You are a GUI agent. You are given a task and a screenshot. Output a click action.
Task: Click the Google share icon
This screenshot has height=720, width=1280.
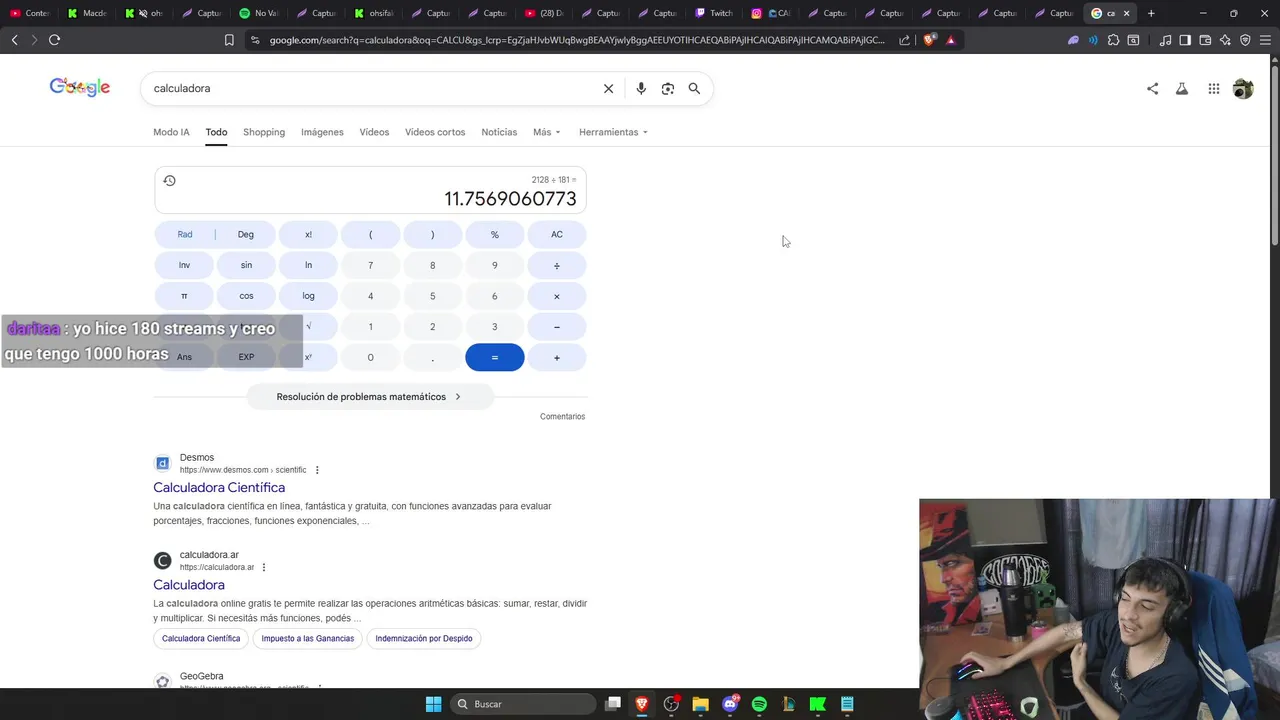tap(1152, 88)
